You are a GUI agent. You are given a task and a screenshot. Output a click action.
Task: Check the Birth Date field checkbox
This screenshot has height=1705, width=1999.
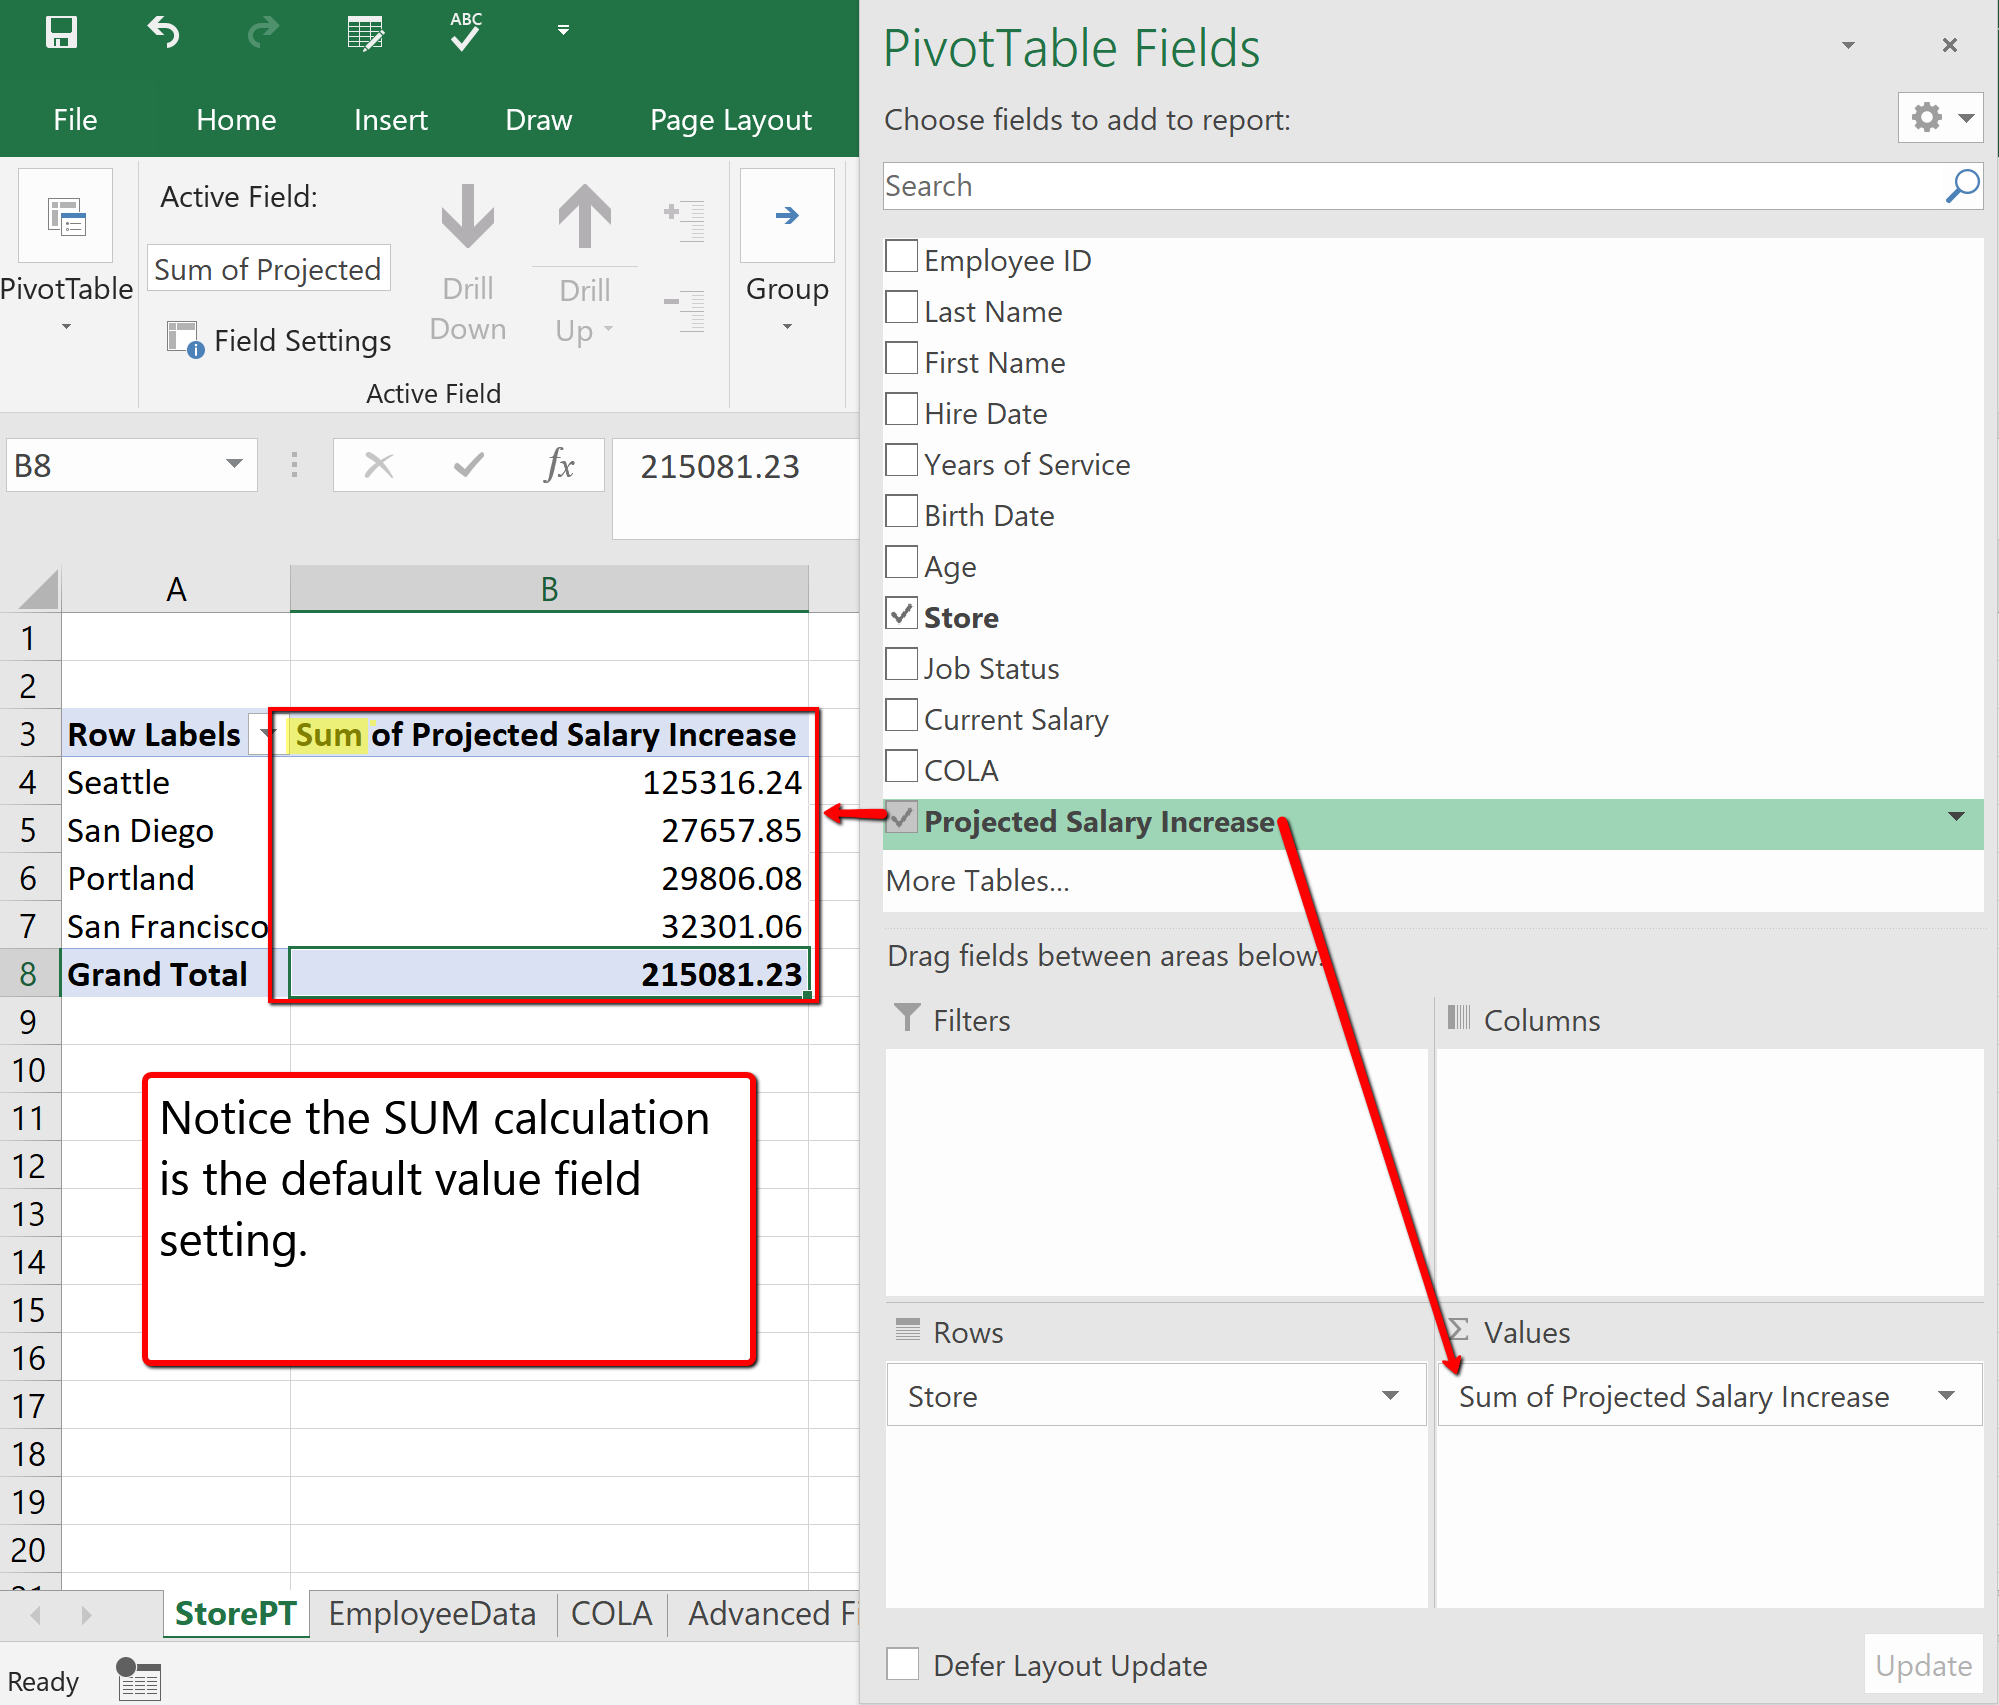pyautogui.click(x=902, y=511)
